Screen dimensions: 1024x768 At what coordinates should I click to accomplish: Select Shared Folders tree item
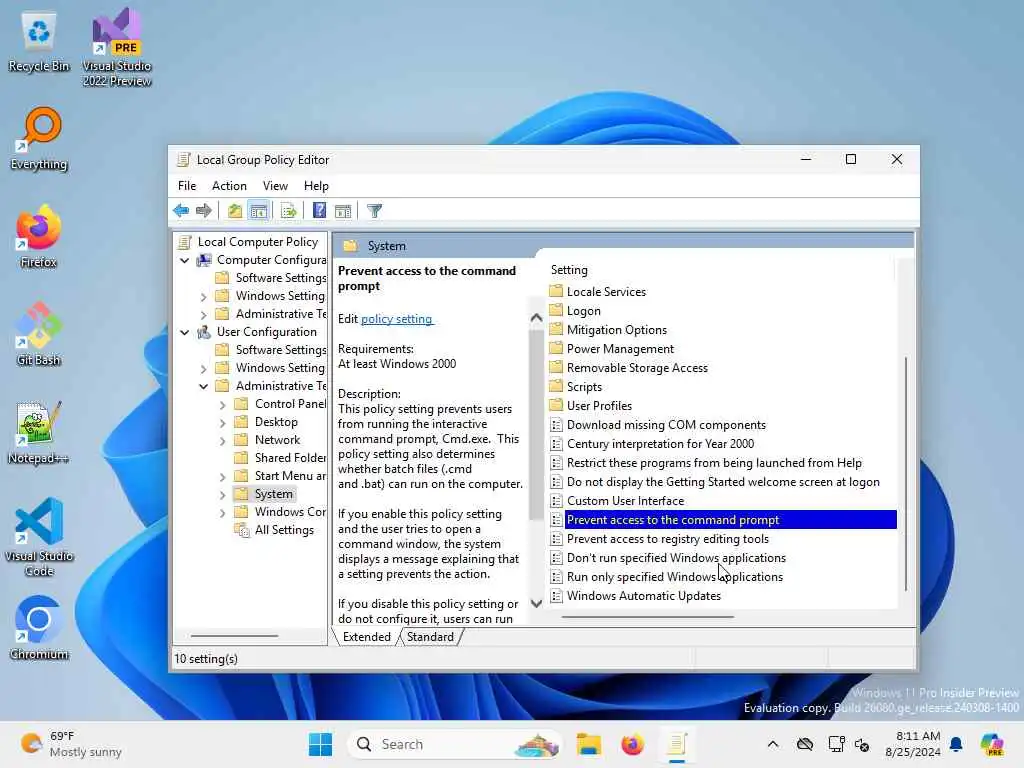pos(290,458)
